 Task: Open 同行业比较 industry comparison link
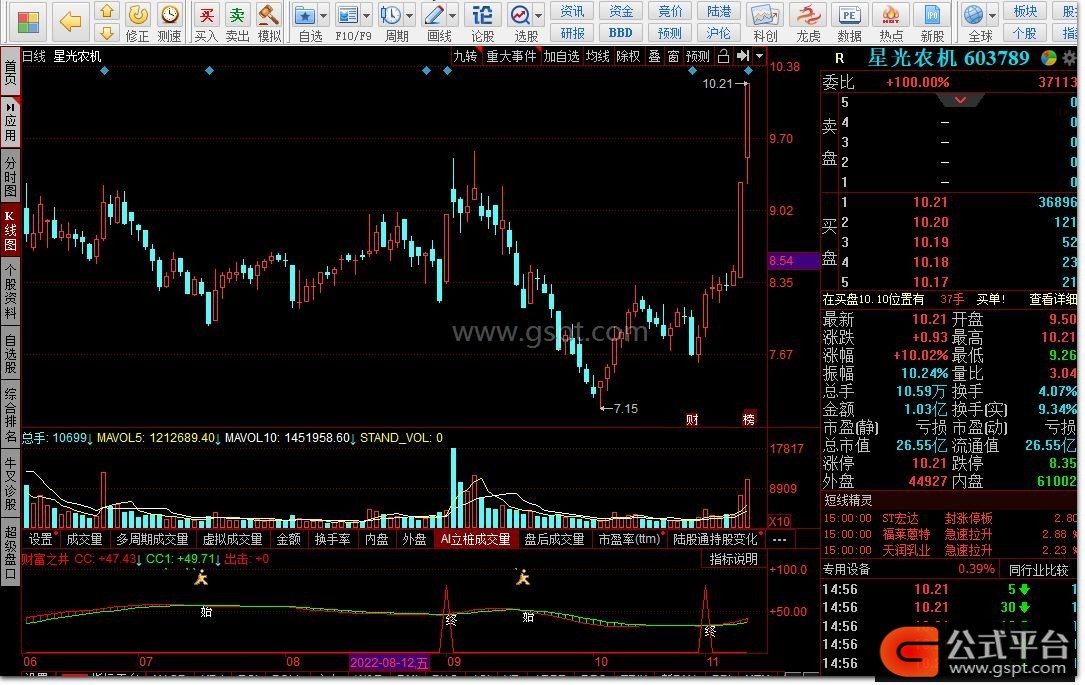[x=1038, y=570]
